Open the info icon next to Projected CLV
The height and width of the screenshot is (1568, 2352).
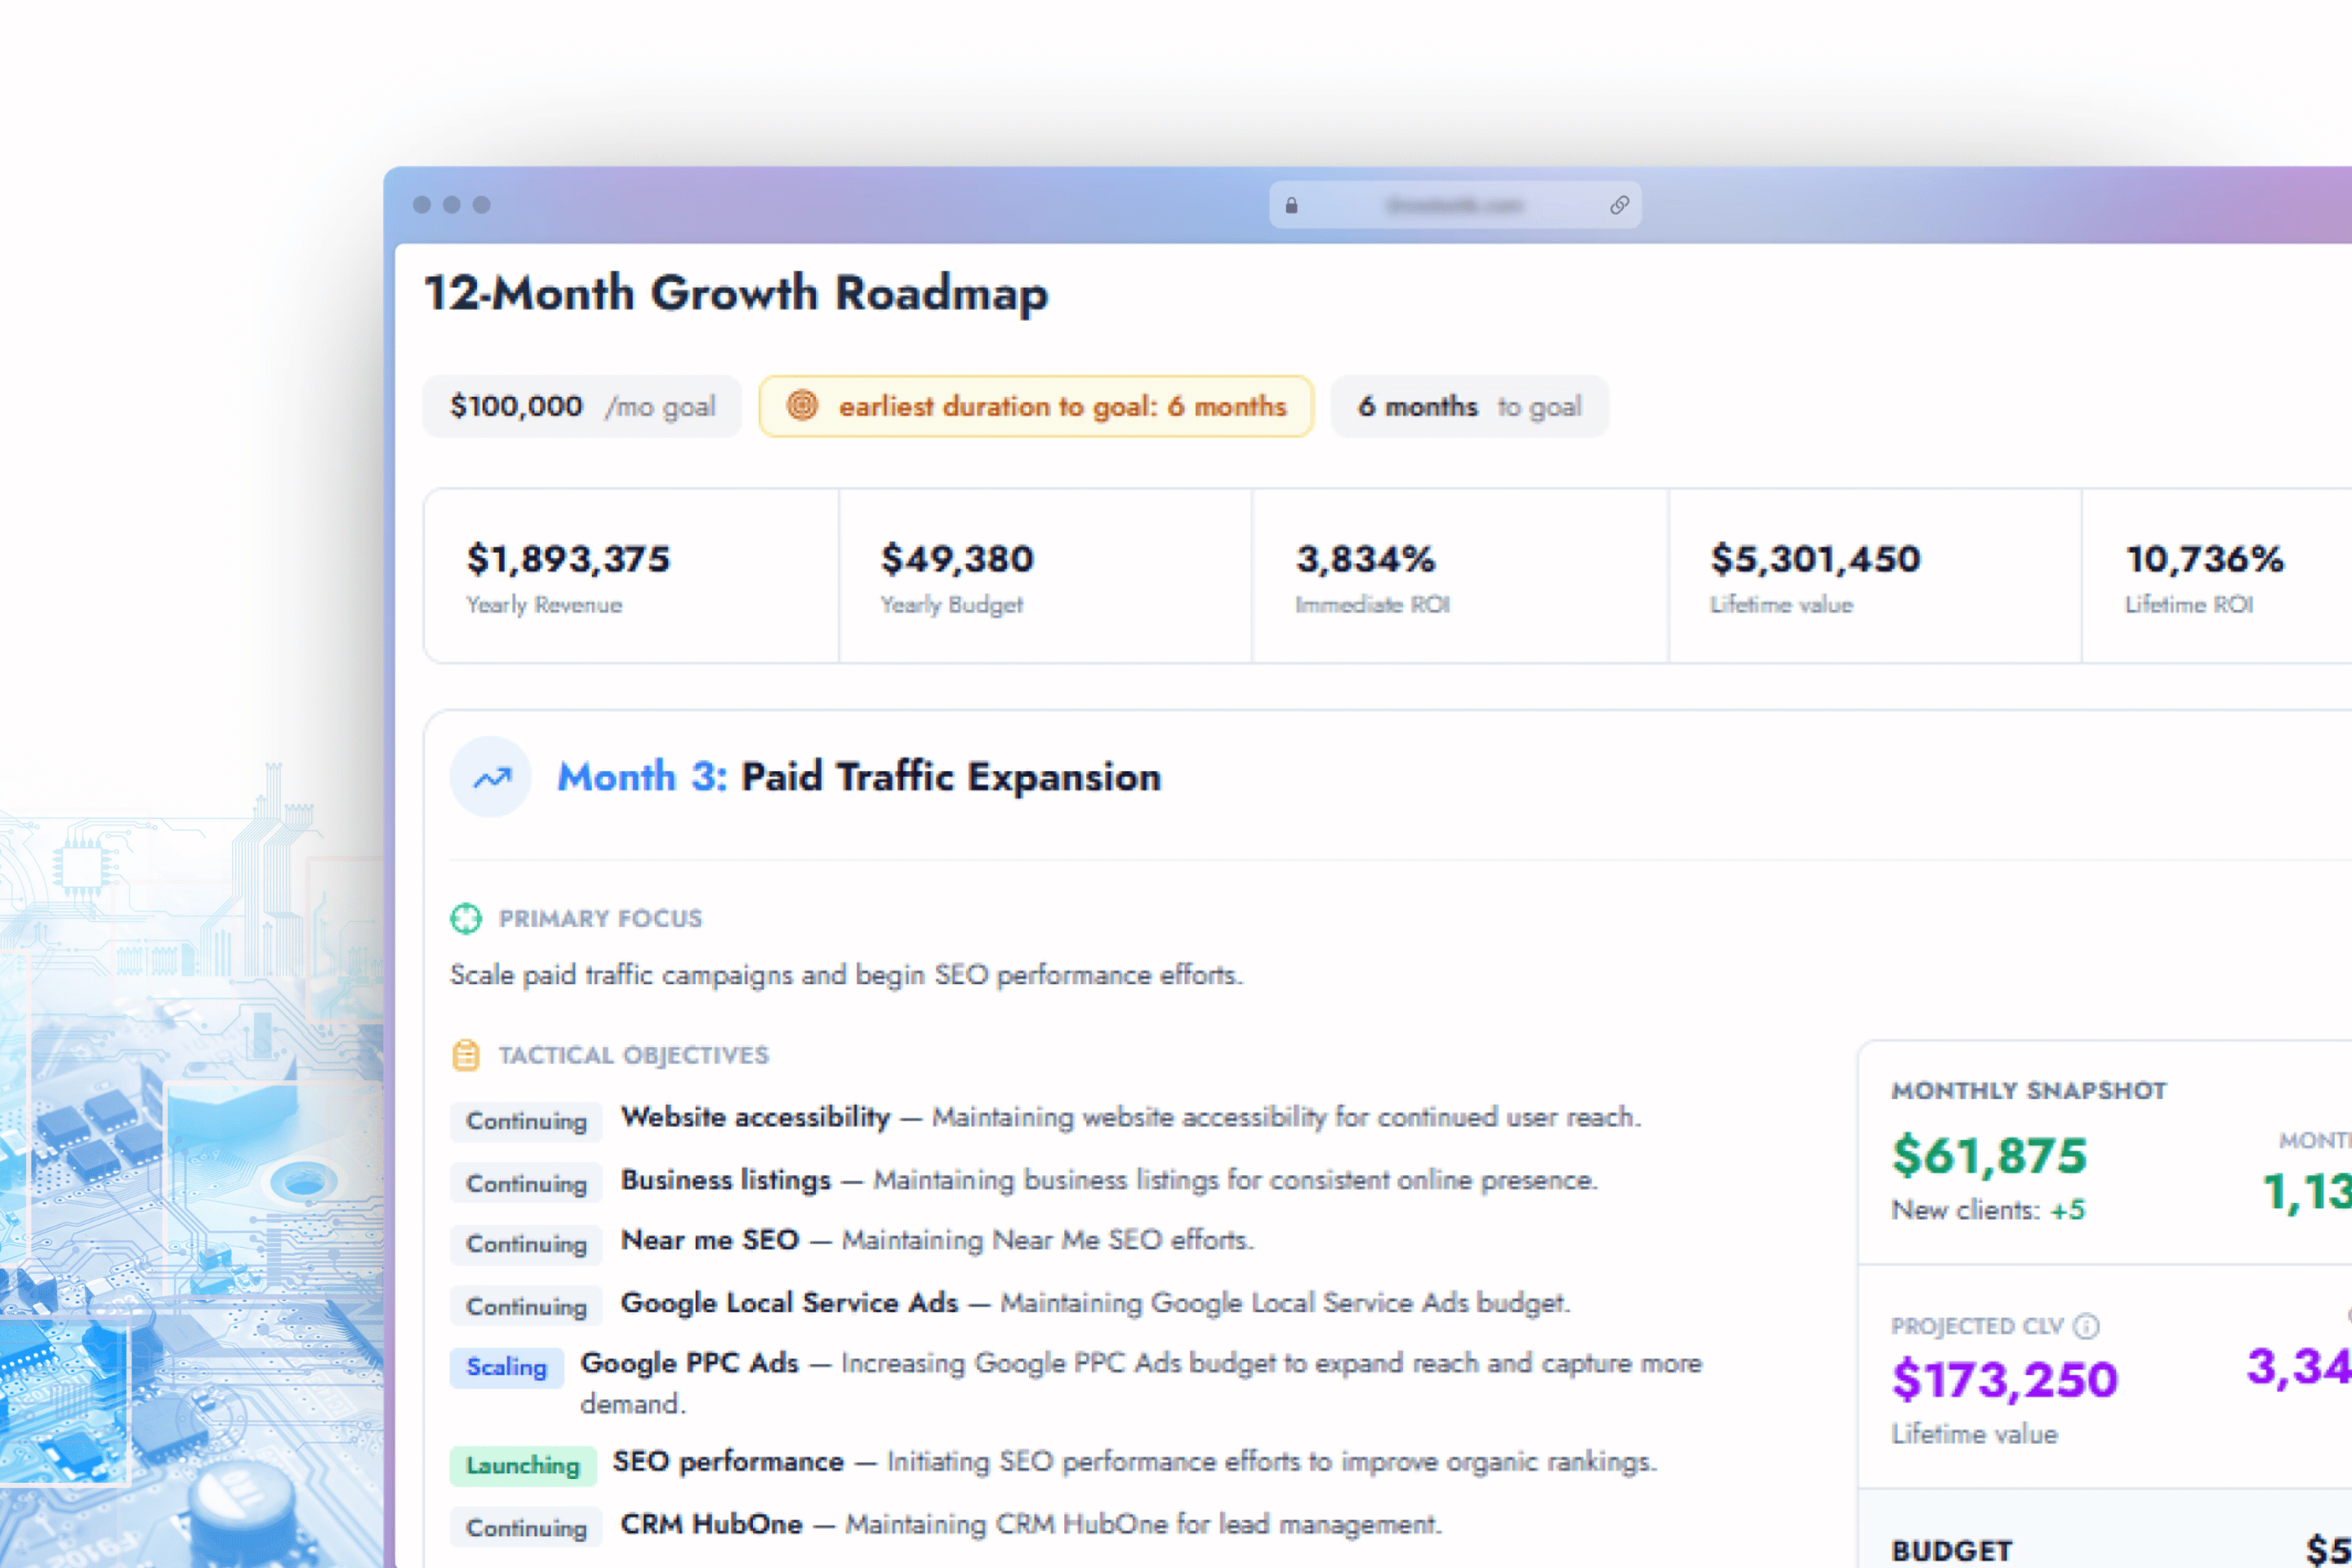[2086, 1326]
